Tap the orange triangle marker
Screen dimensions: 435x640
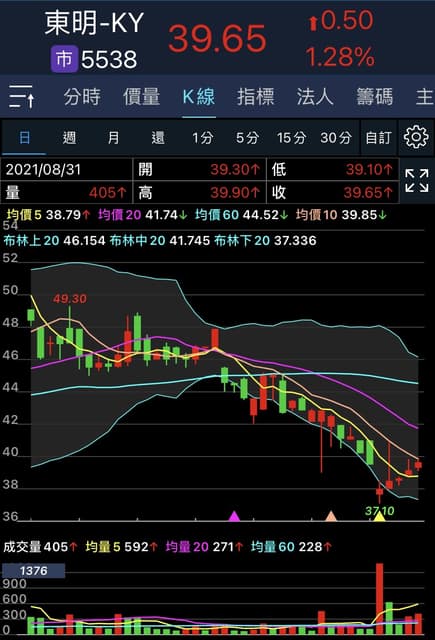331,516
